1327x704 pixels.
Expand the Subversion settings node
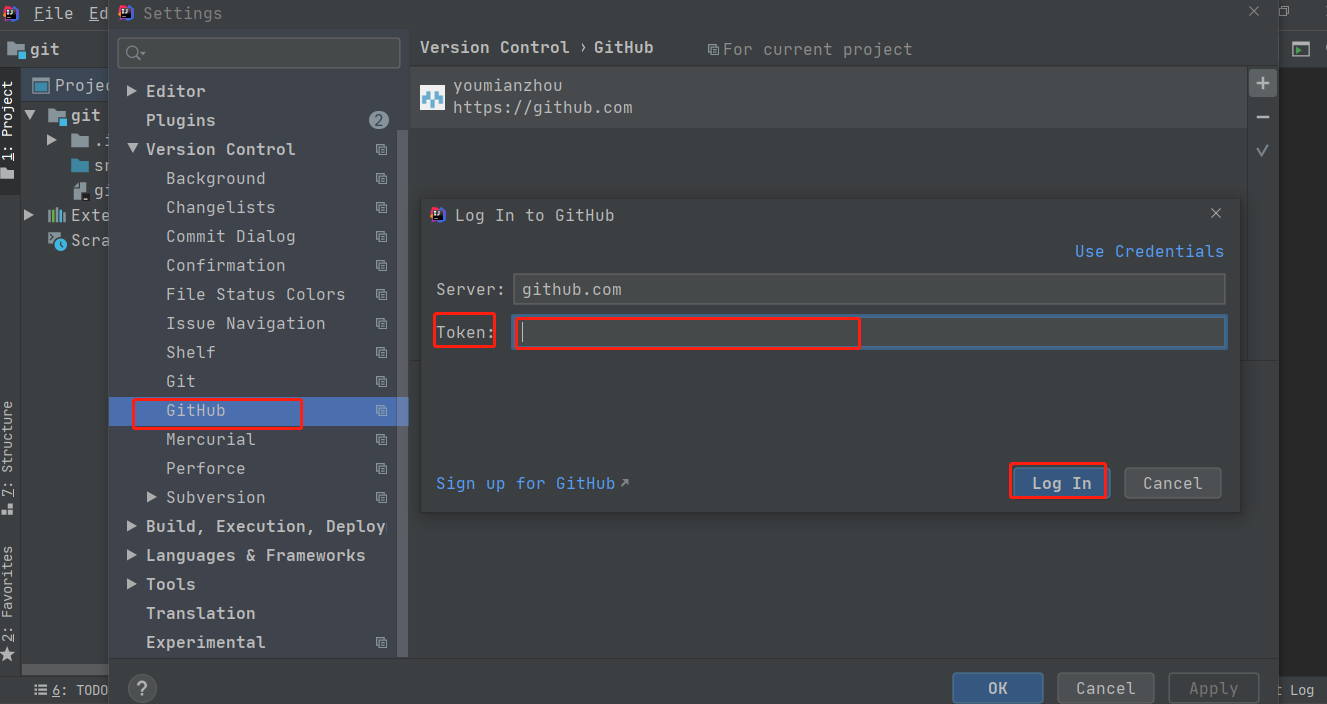tap(152, 497)
